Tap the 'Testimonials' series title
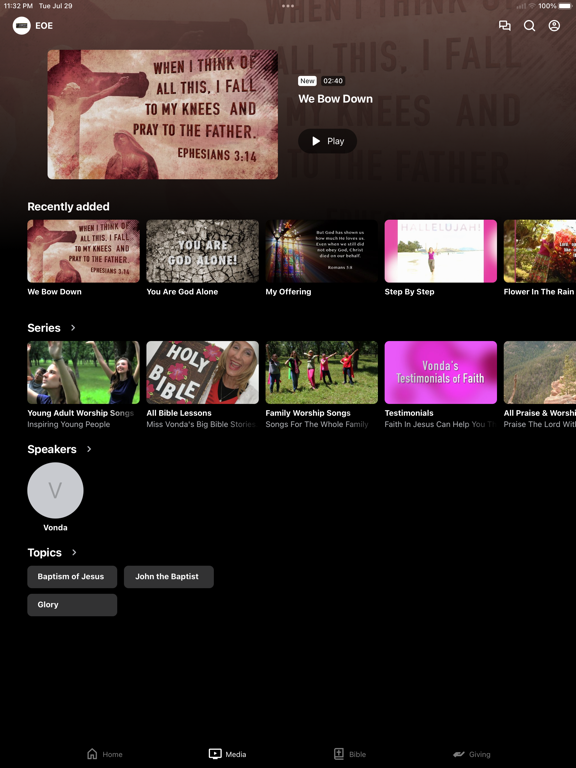Image resolution: width=576 pixels, height=768 pixels. (x=409, y=413)
